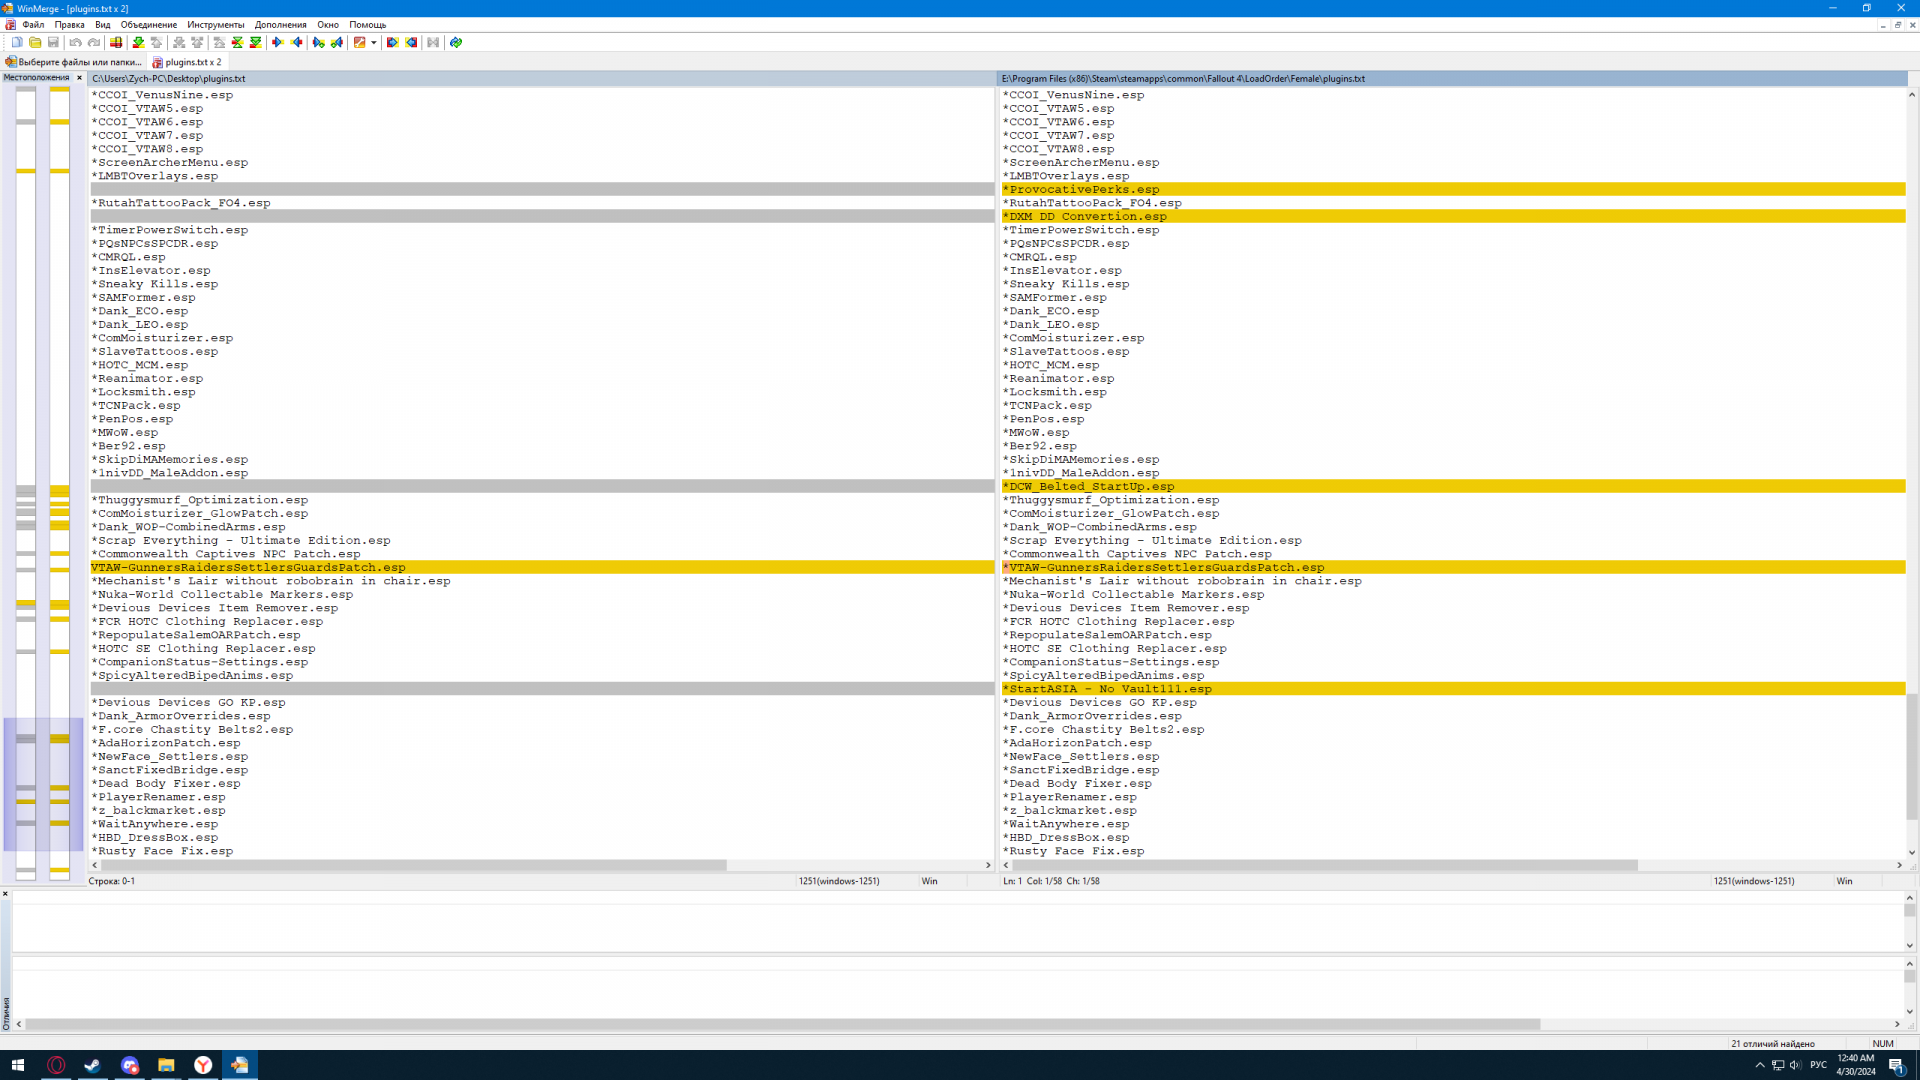
Task: Click the Refresh comparison icon
Action: tap(456, 42)
